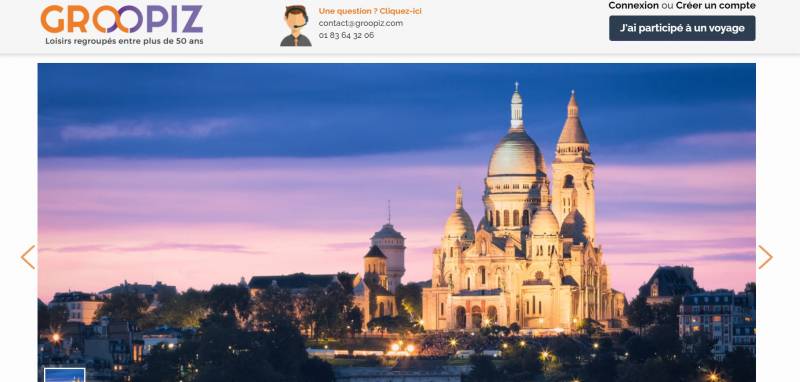Click the tagline "Loisirs regroupés entre plus de 50 ans"
This screenshot has height=382, width=800.
tap(124, 41)
